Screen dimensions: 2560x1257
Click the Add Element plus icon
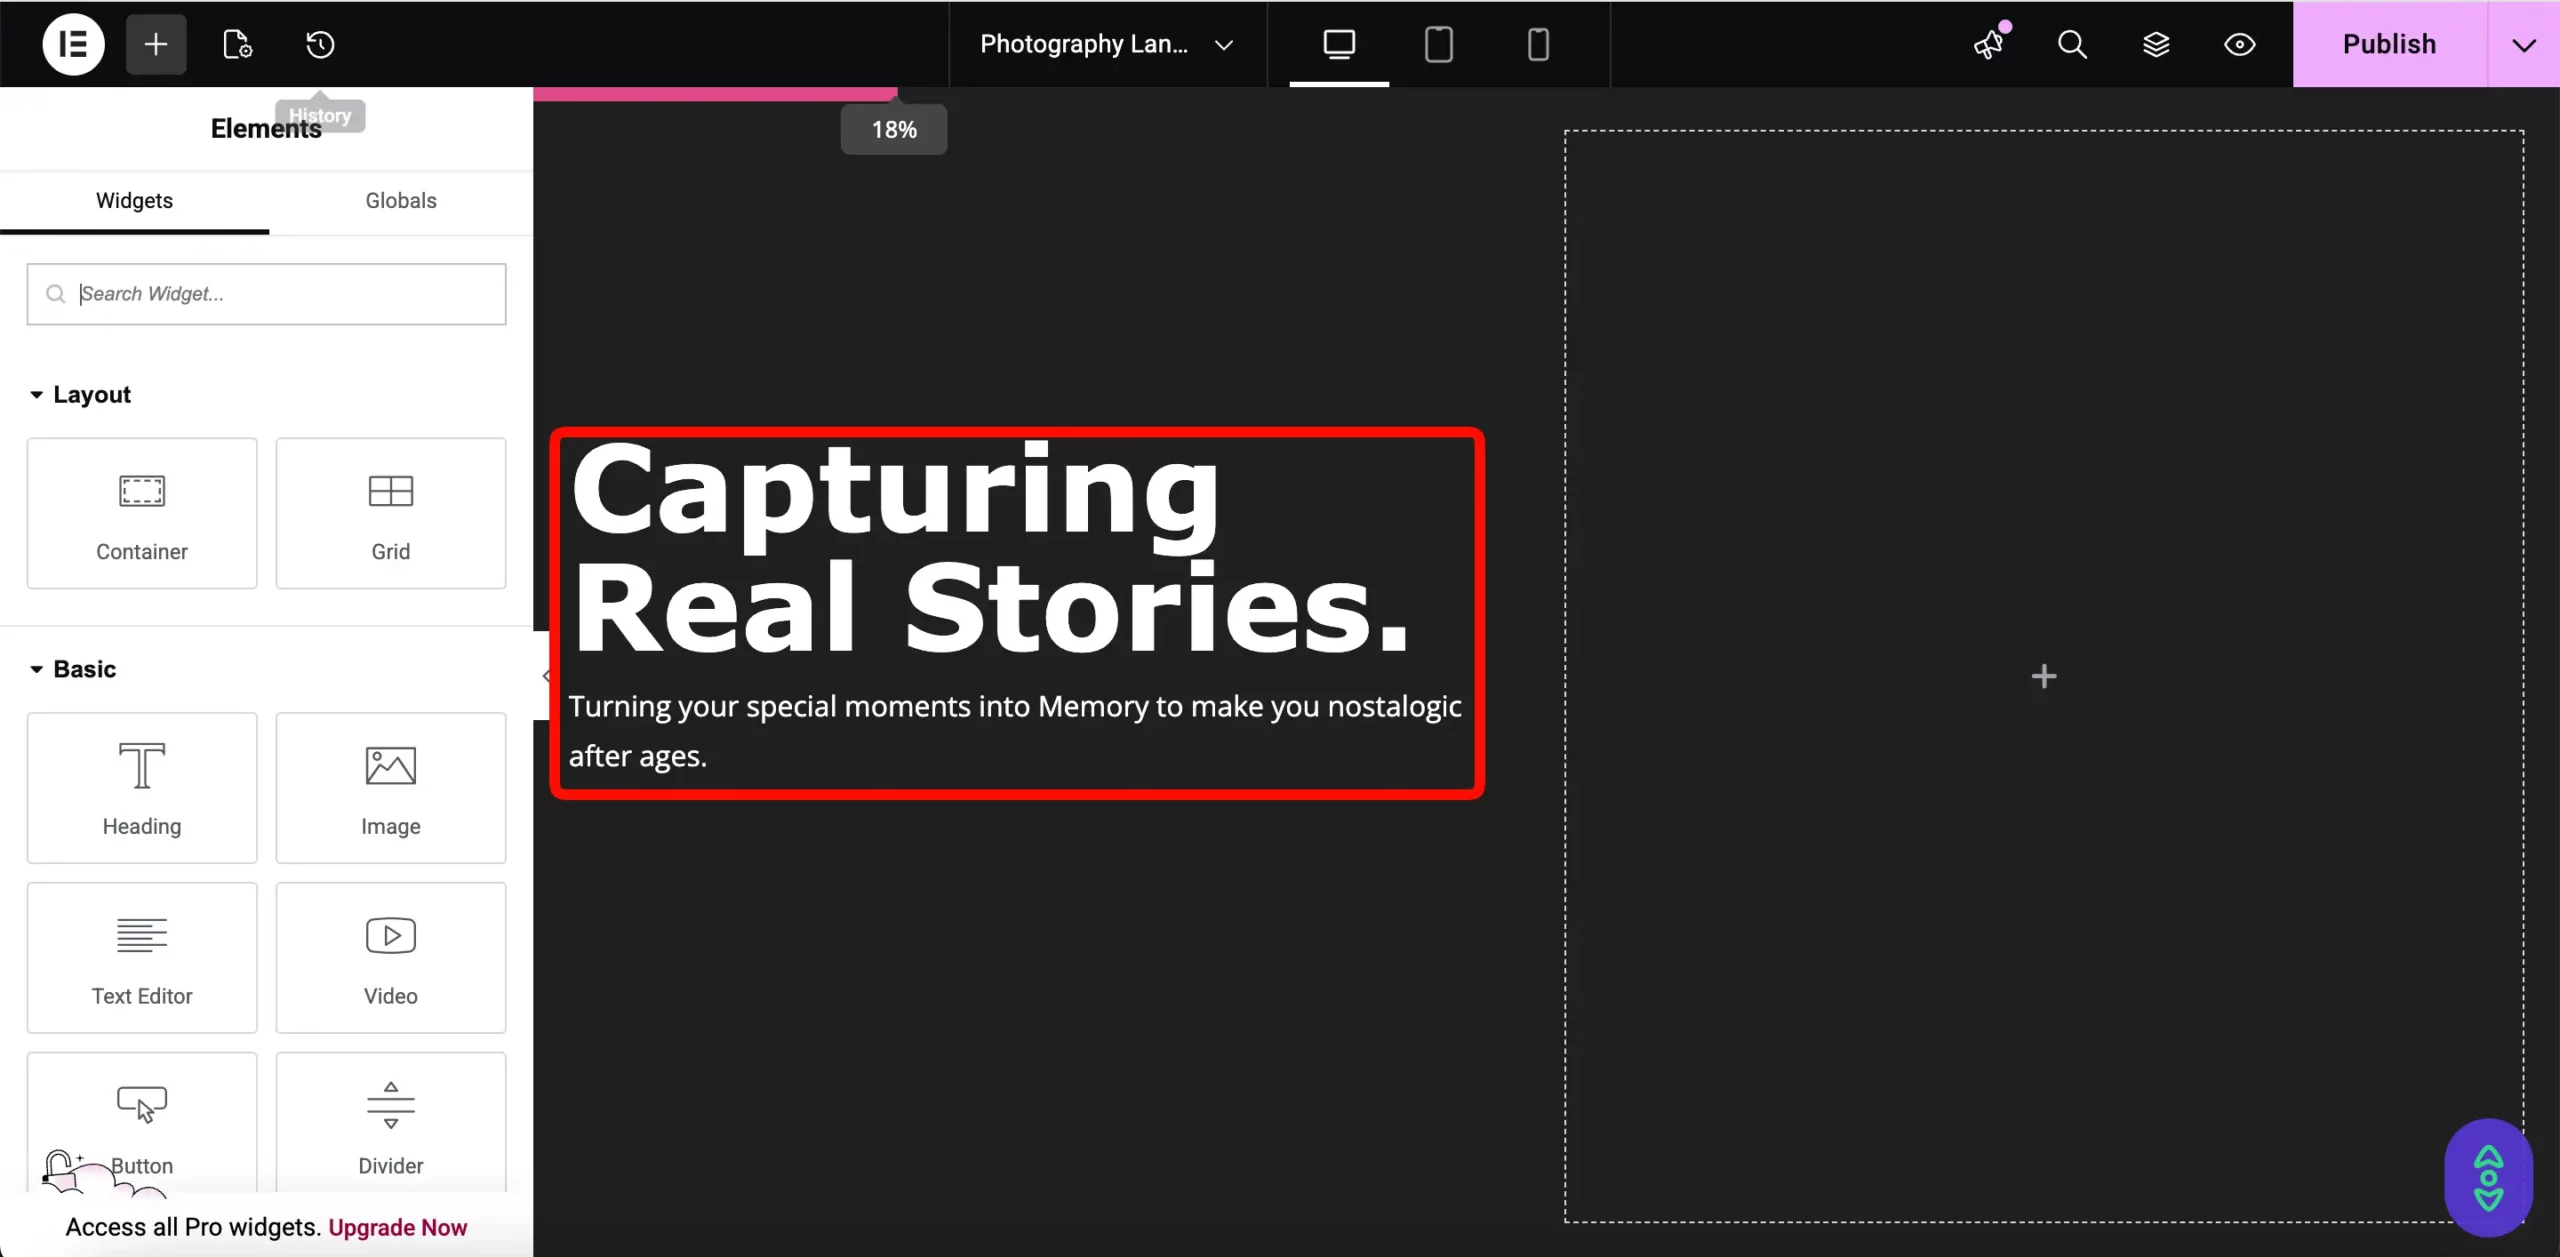point(155,44)
